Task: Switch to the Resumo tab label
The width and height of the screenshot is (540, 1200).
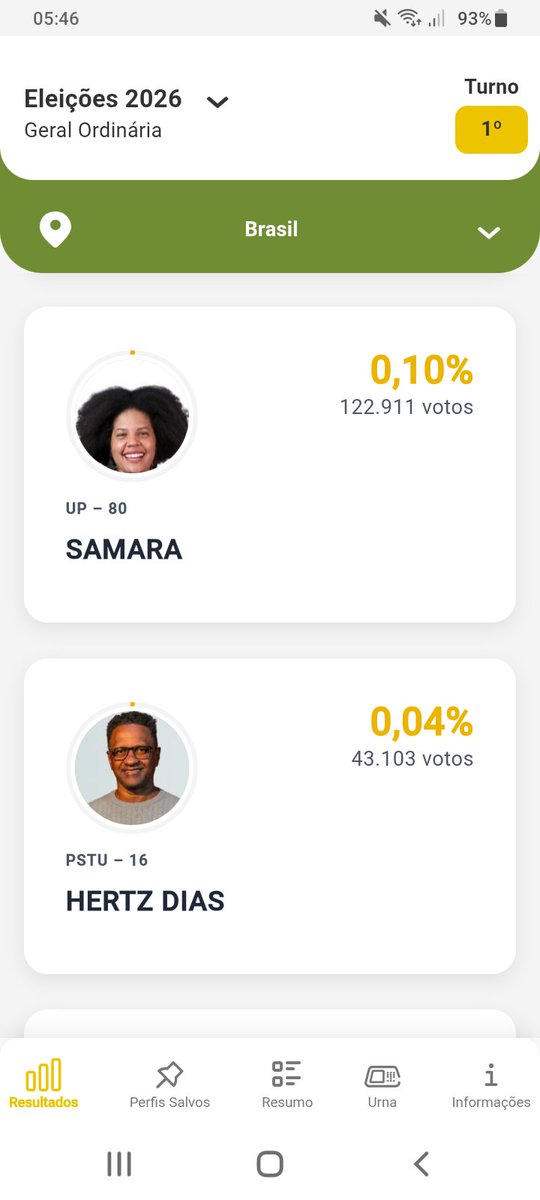Action: pos(287,1102)
